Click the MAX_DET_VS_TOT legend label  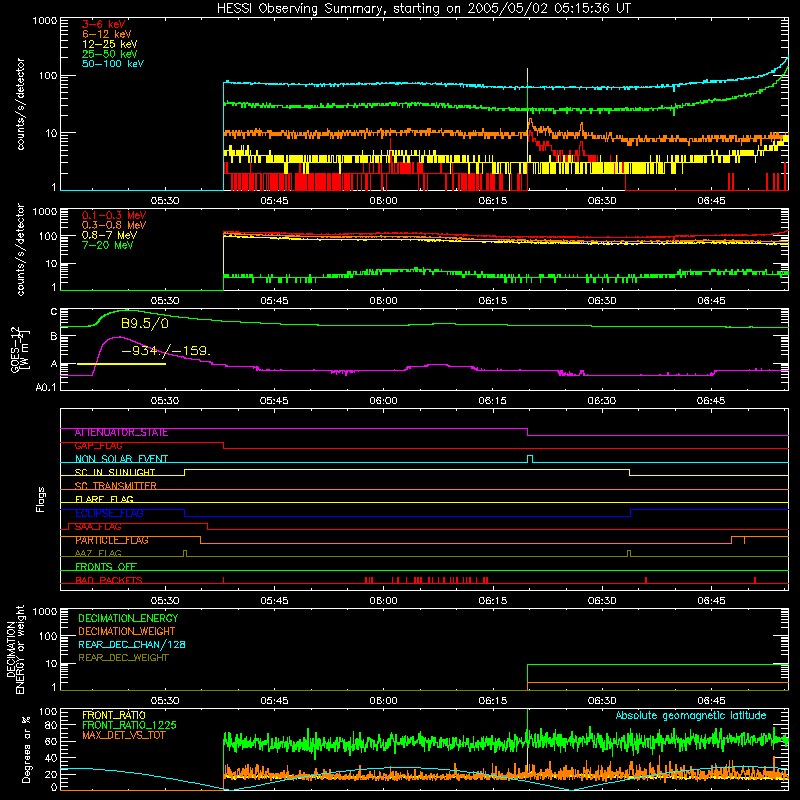coord(123,735)
